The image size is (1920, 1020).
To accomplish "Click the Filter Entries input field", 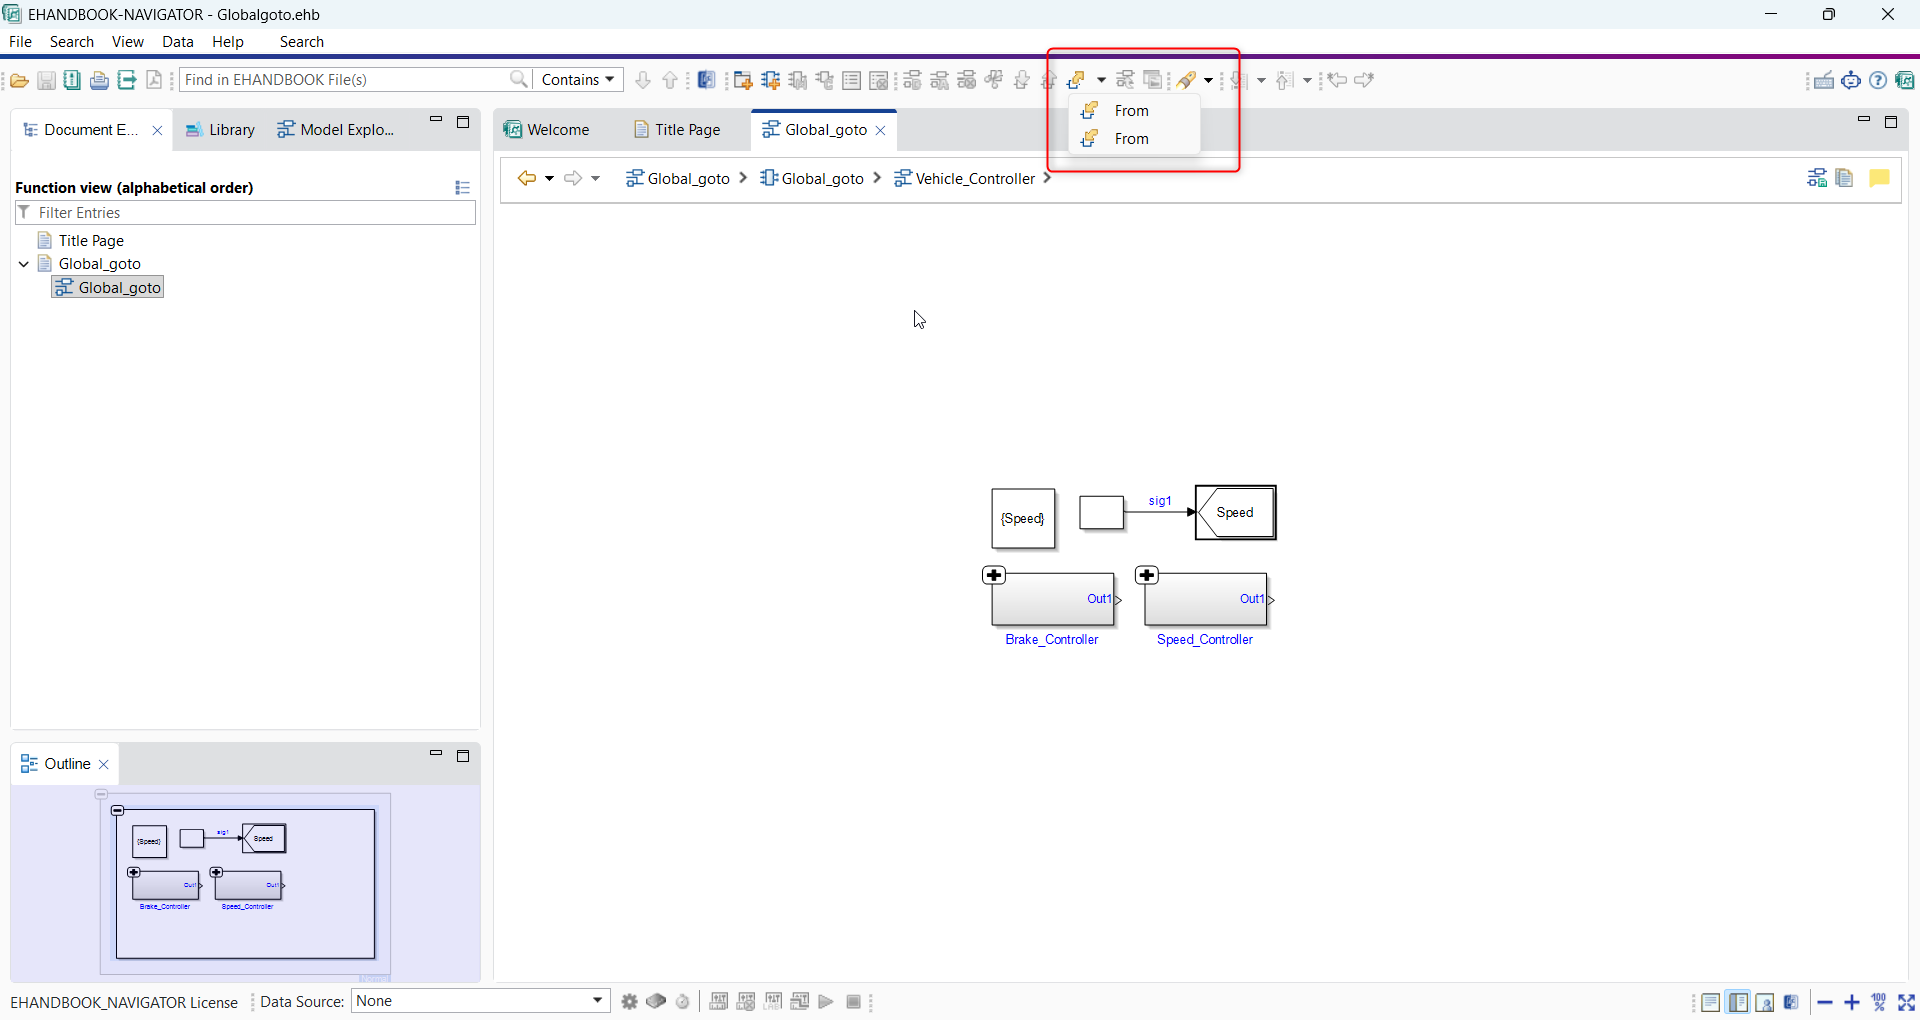I will click(x=245, y=213).
